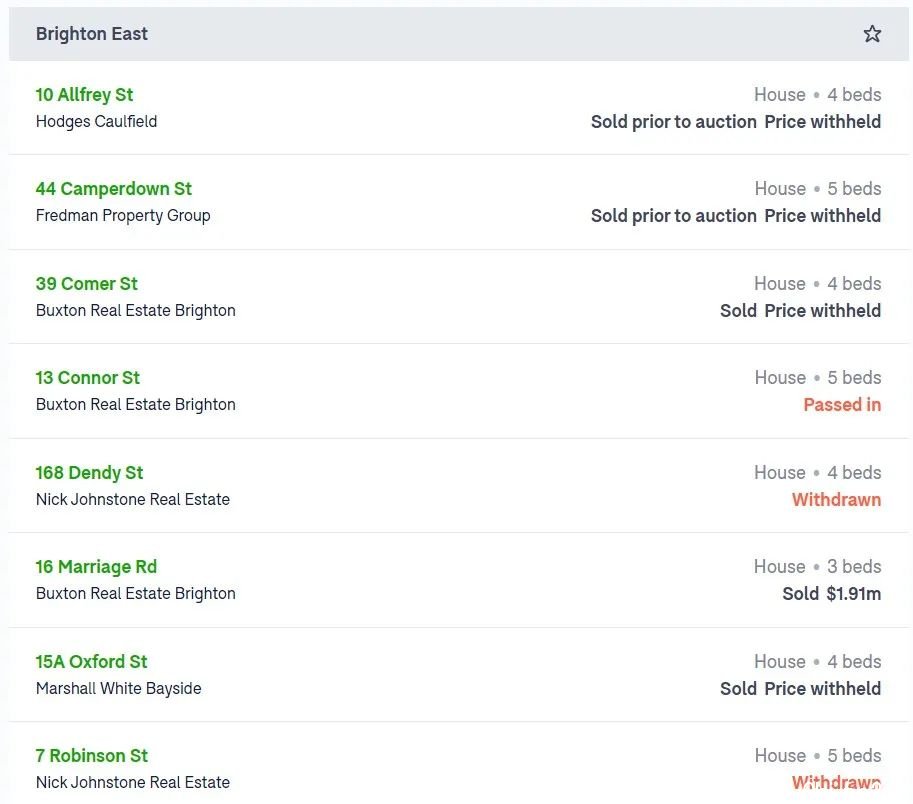Click the Sold $1.91m result

click(x=831, y=594)
